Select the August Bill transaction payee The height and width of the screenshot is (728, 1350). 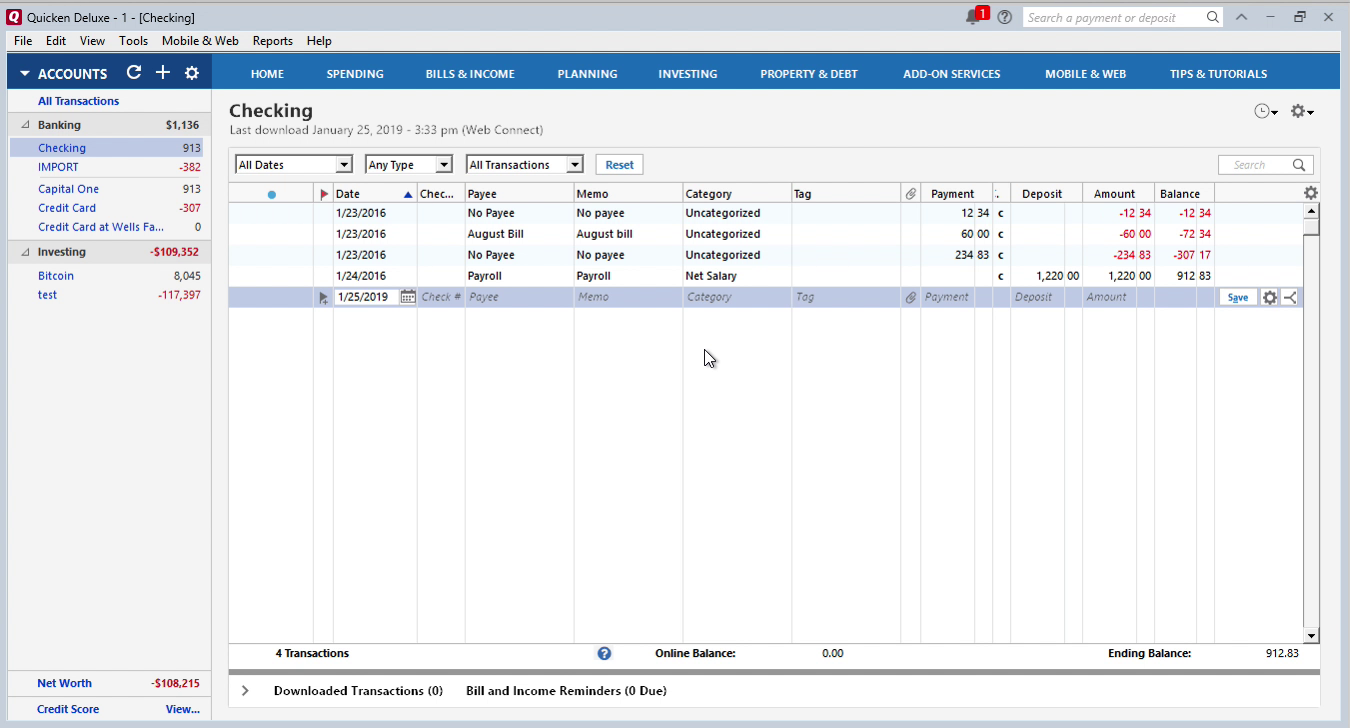pos(496,234)
